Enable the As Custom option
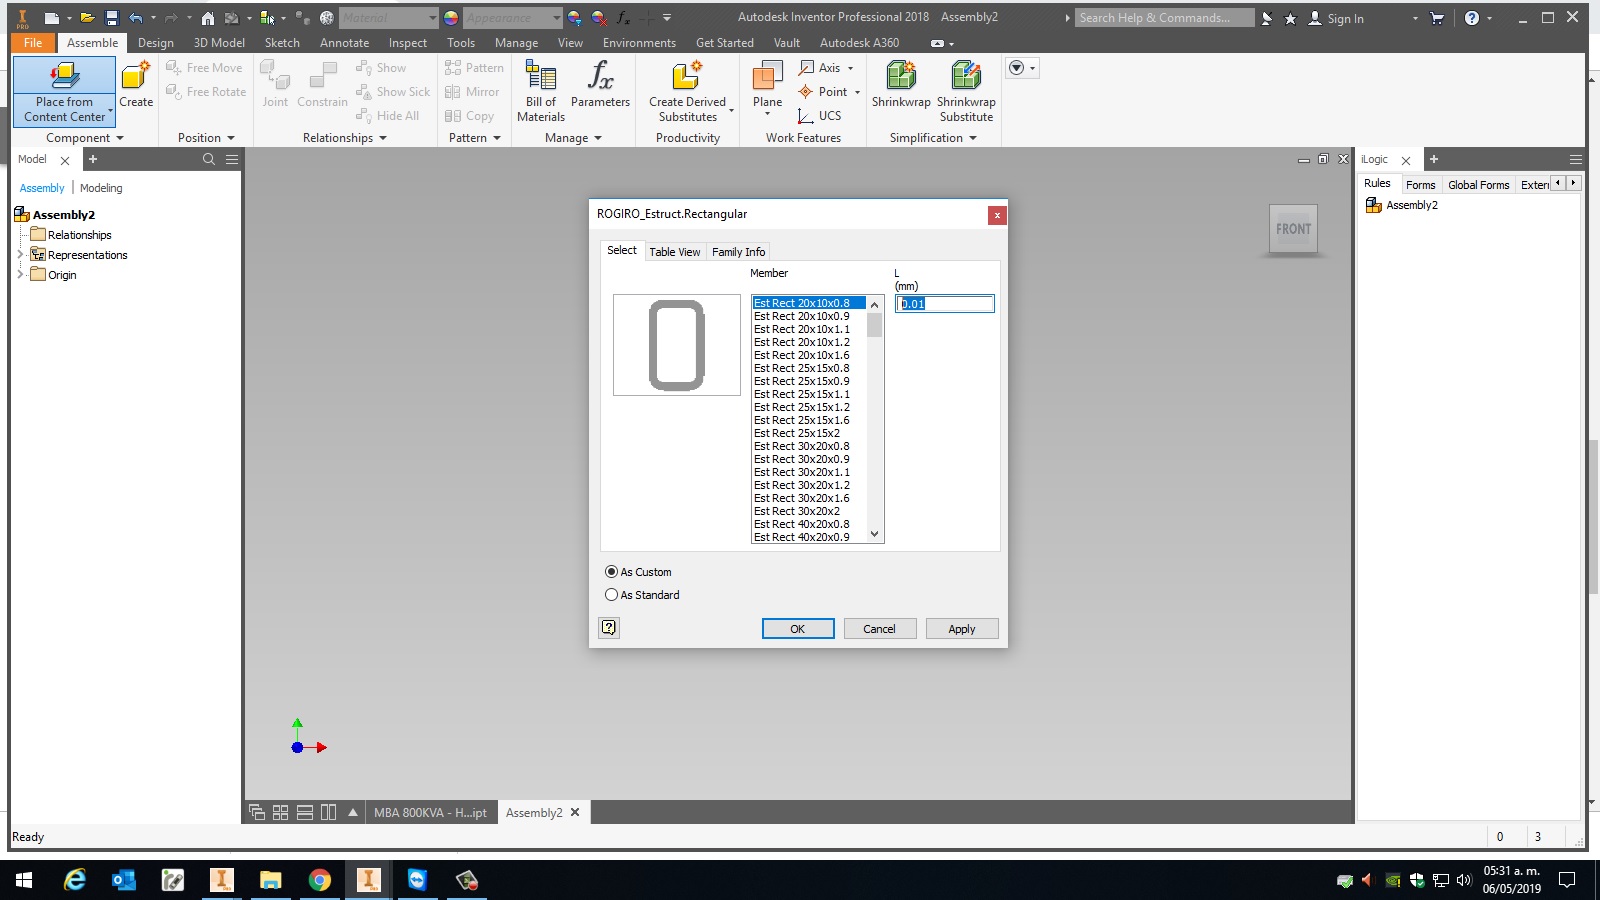 click(611, 571)
